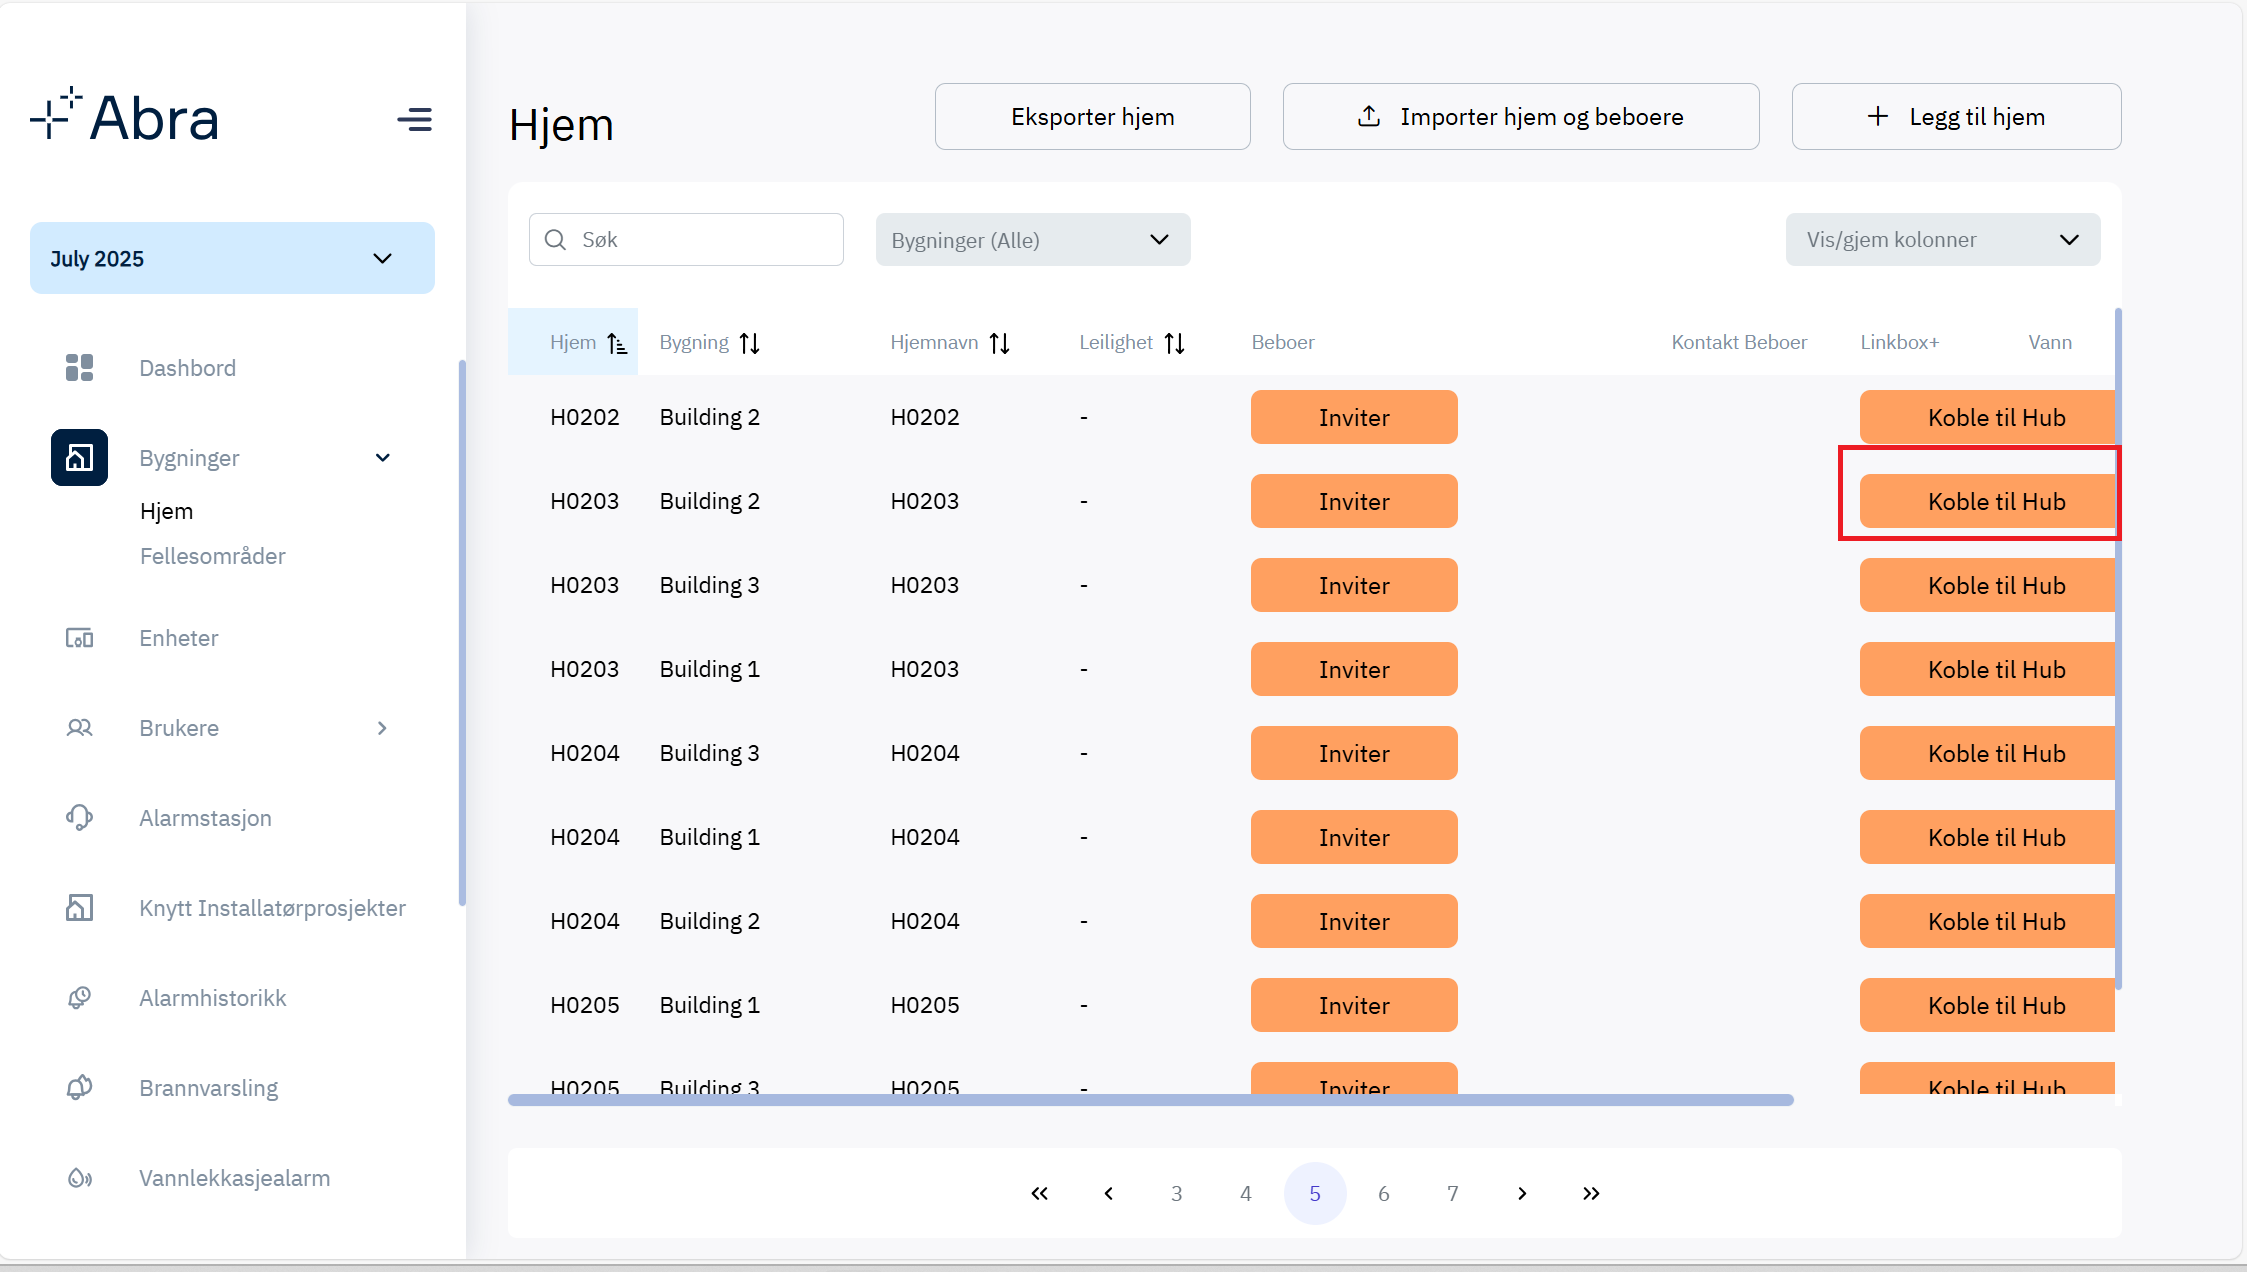This screenshot has height=1272, width=2247.
Task: Click the Brannvarsling alarm icon
Action: tap(79, 1088)
